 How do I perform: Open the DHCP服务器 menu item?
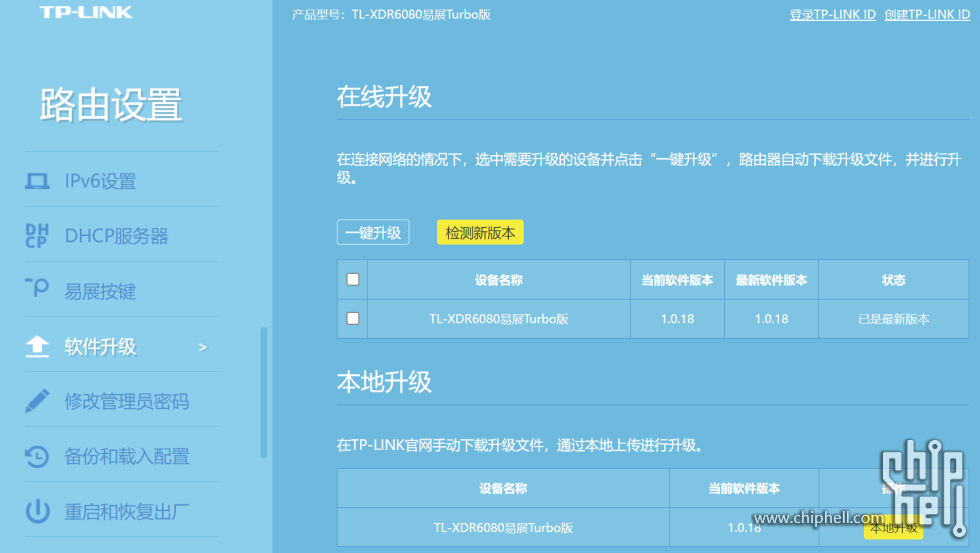point(116,237)
